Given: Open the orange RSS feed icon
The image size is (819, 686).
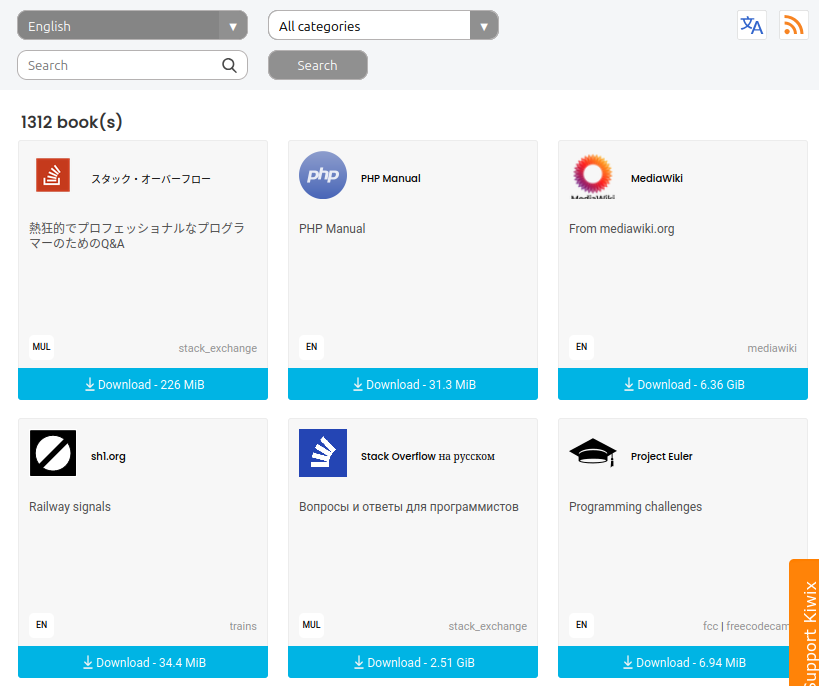Looking at the screenshot, I should point(793,25).
